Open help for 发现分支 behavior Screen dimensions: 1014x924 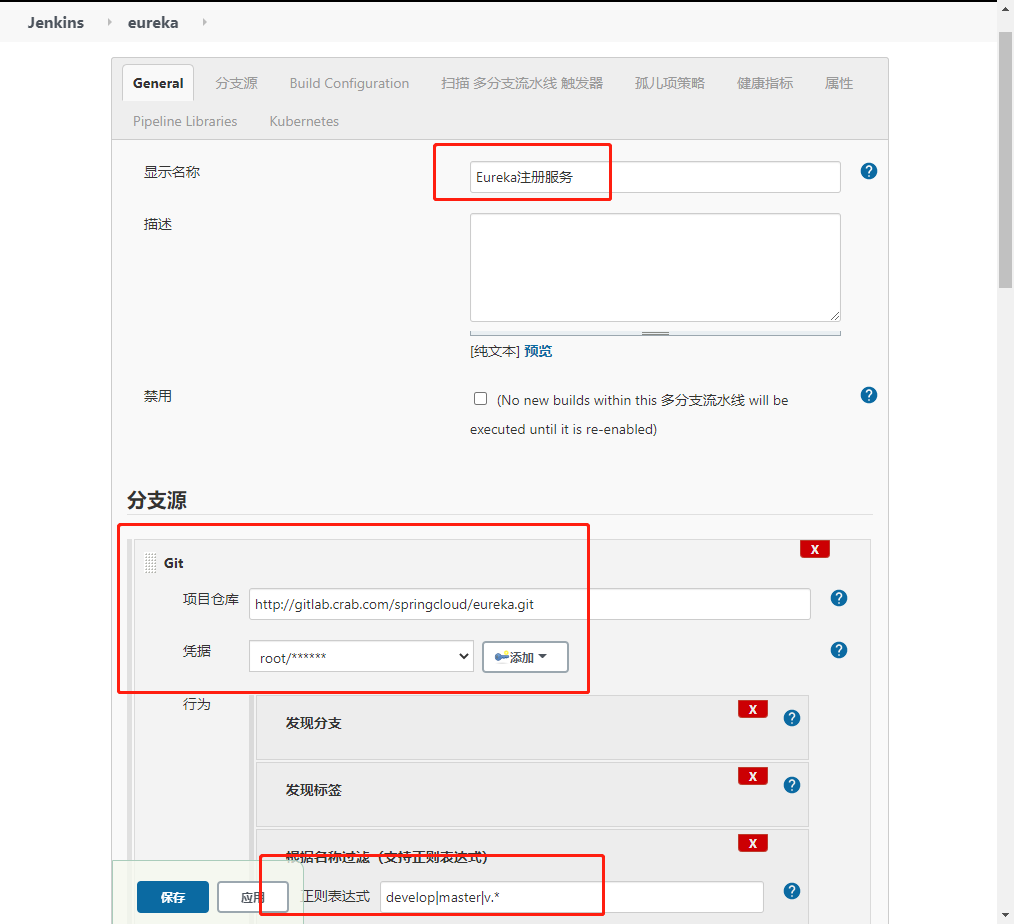(x=792, y=718)
